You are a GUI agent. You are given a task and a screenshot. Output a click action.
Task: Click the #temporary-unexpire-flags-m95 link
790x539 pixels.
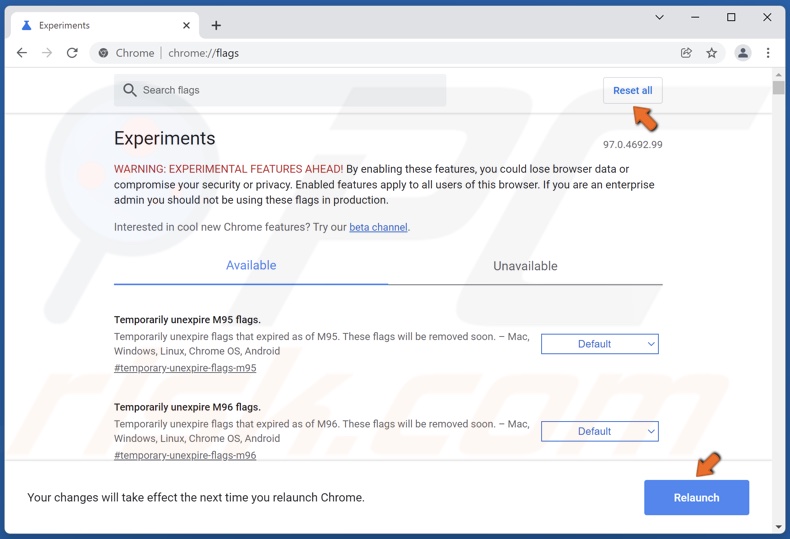(185, 368)
